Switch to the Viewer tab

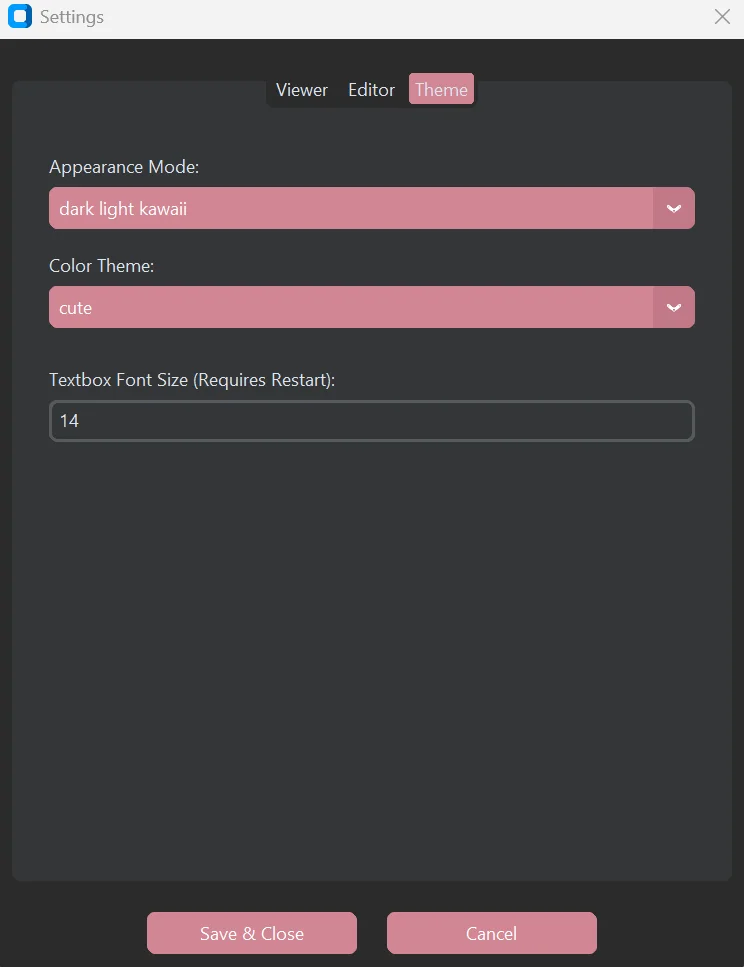302,89
